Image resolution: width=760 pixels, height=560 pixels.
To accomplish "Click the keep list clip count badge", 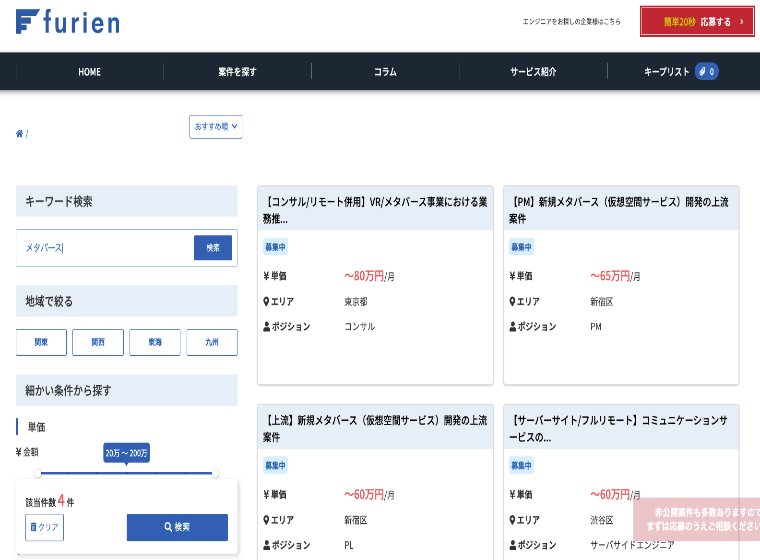I will pos(707,72).
